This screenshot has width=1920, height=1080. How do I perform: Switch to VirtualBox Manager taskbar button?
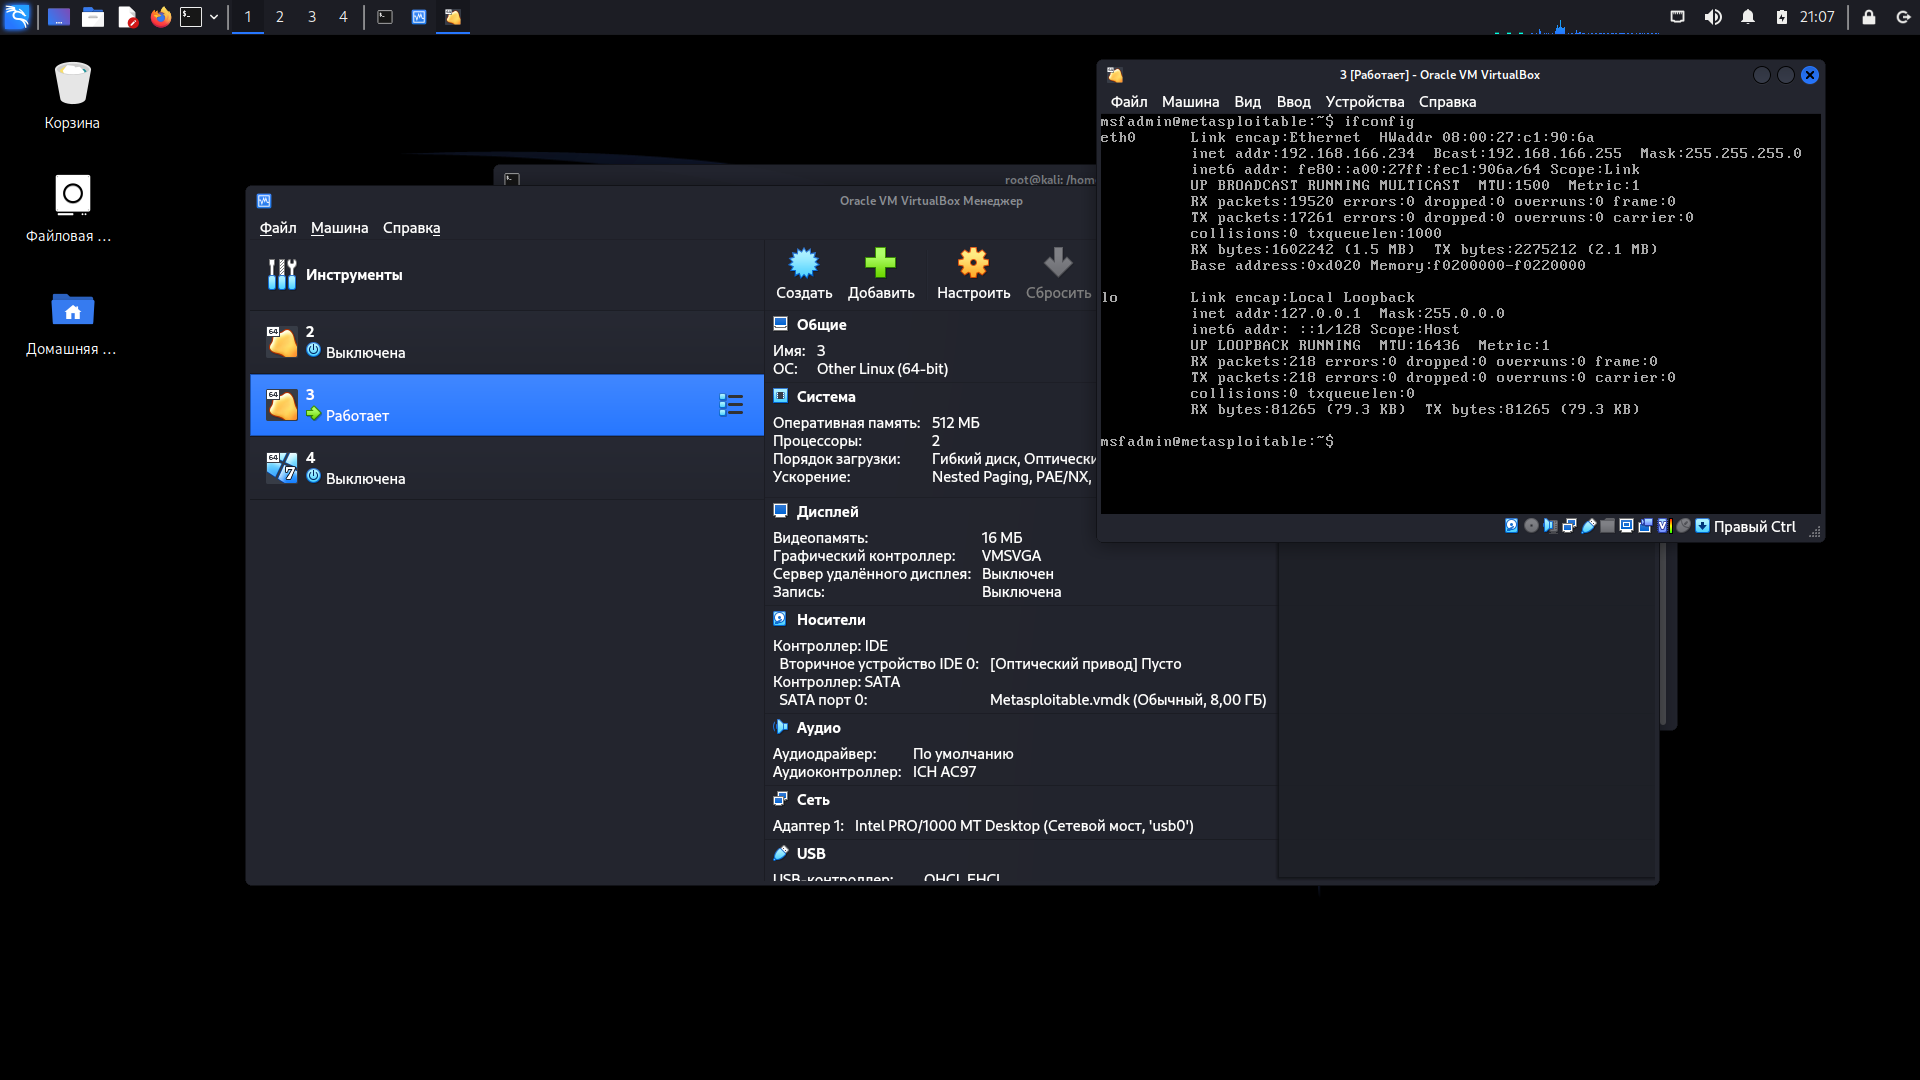(x=419, y=17)
